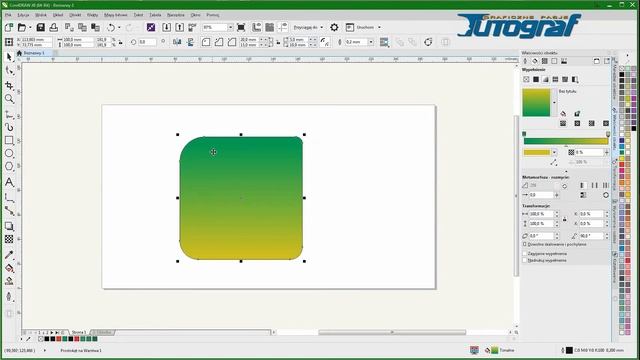Select the Text tool

tap(9, 182)
